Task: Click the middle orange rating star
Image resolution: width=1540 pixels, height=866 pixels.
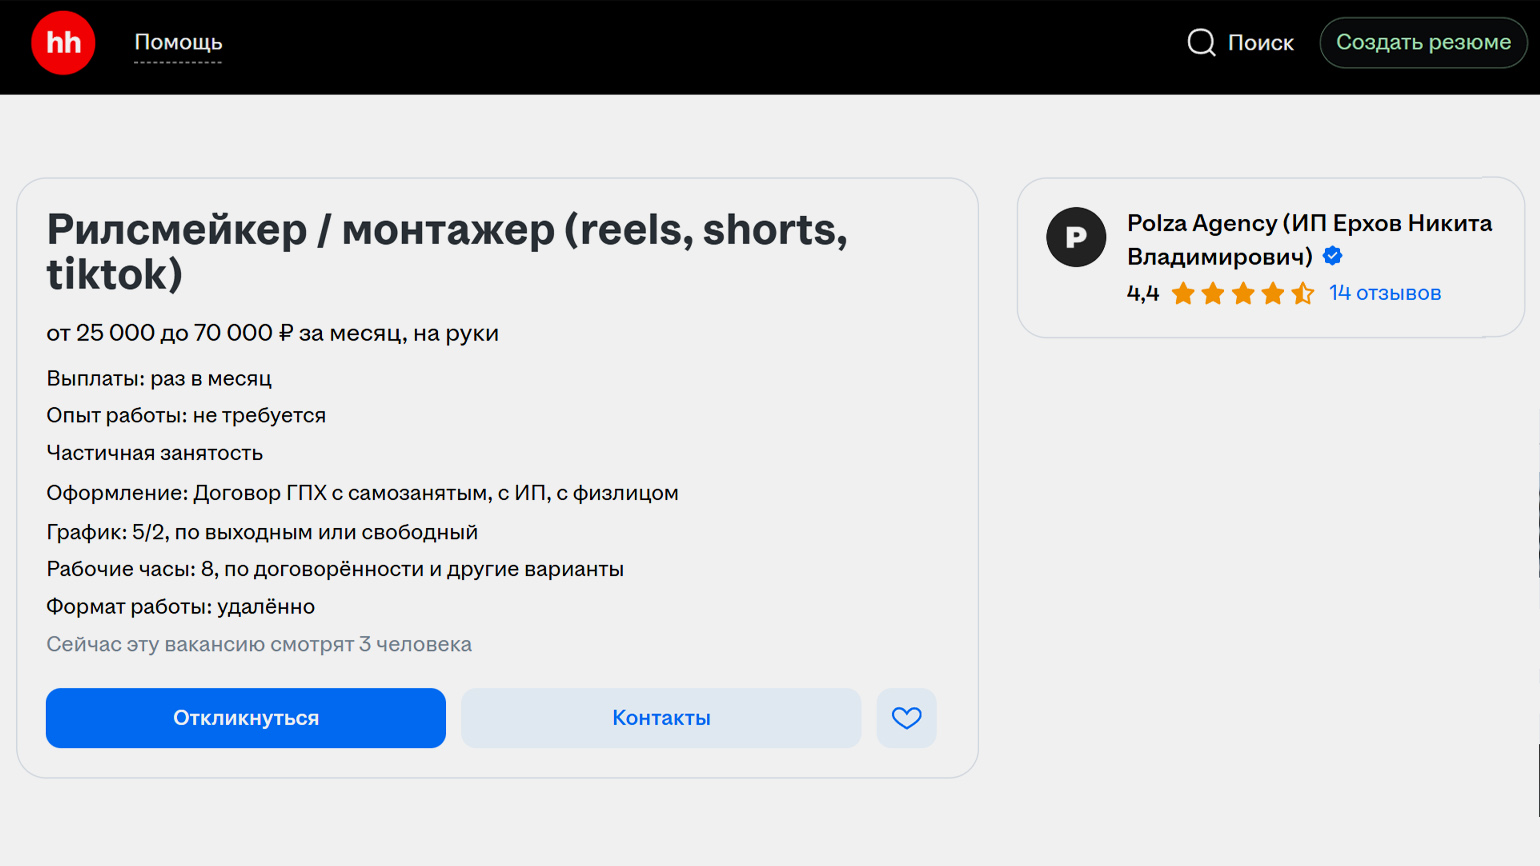Action: tap(1243, 293)
